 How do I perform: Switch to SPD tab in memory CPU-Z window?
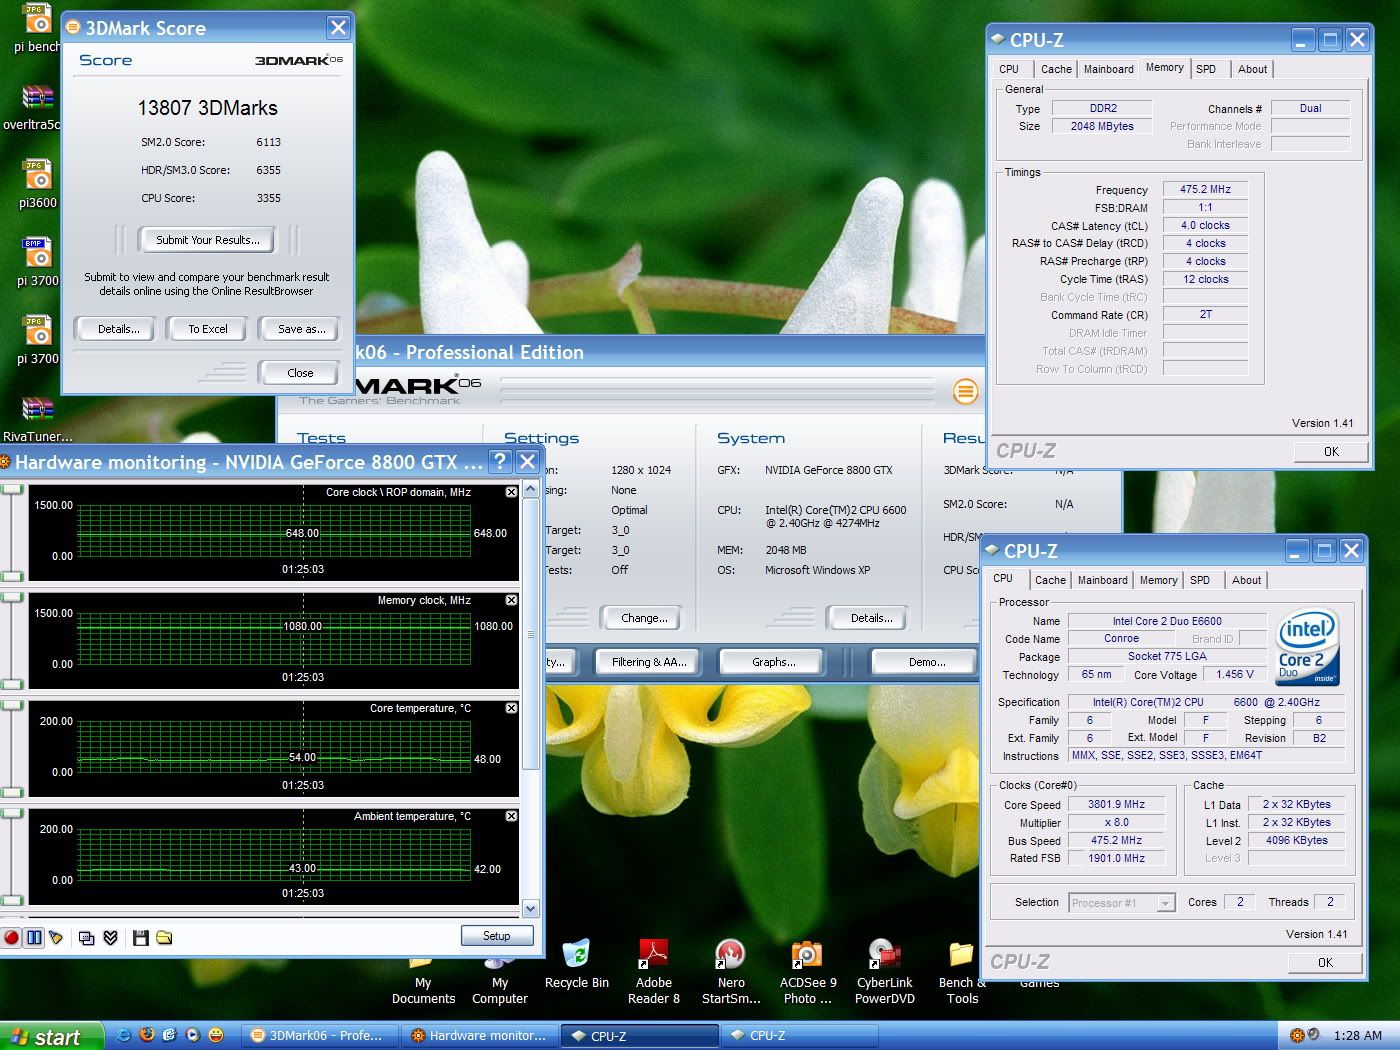[x=1206, y=69]
